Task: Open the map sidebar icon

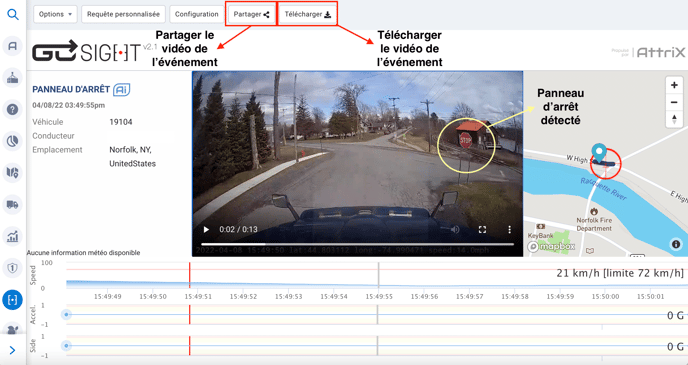Action: (13, 172)
